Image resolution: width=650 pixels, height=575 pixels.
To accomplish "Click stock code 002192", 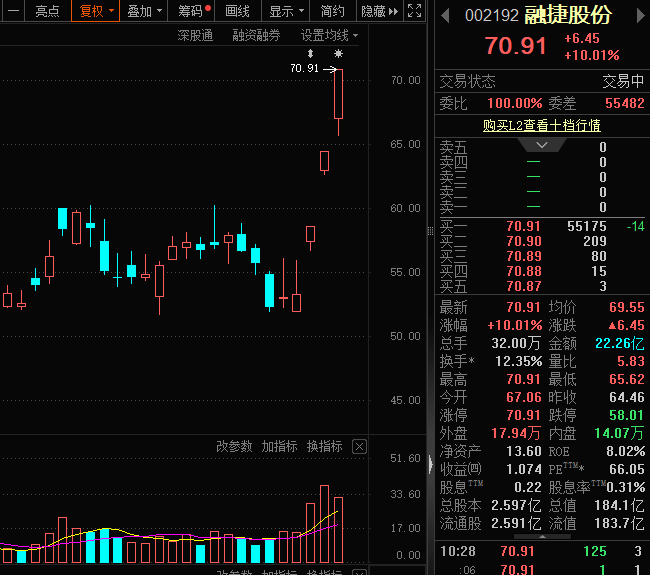I will pos(492,16).
